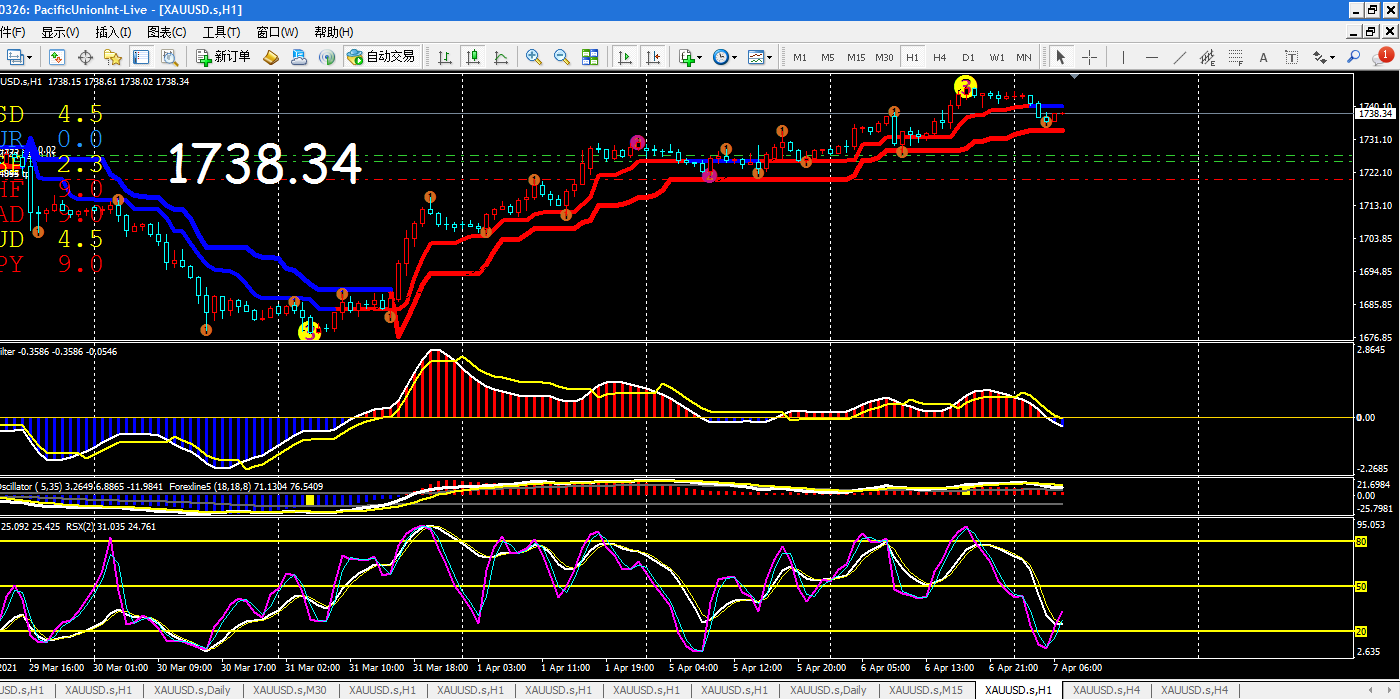Toggle the 自动交易 auto trading button
Viewport: 1400px width, 699px height.
(x=380, y=57)
